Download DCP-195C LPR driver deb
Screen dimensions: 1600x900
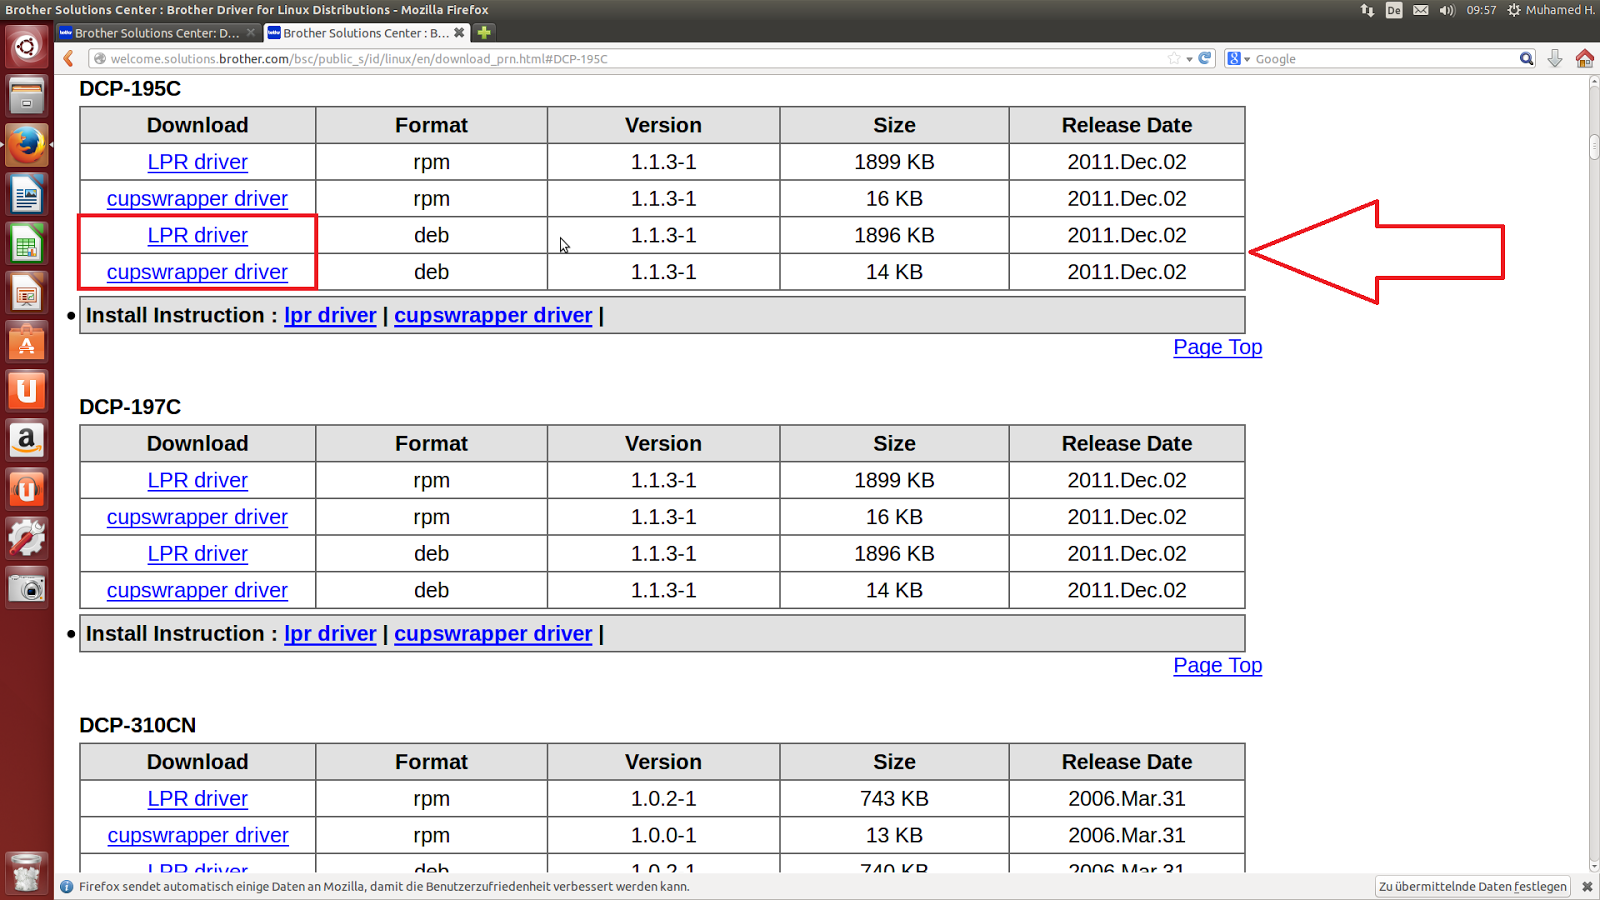[198, 235]
